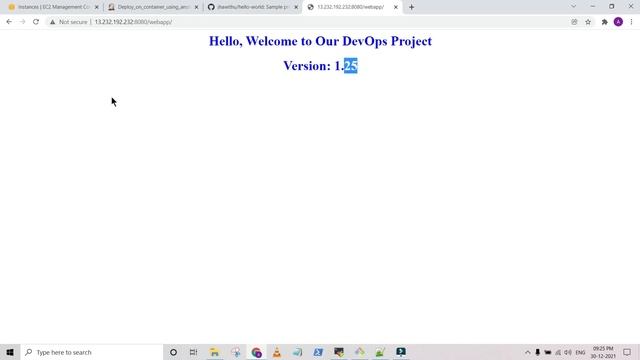Open the Not secure site info warning

click(69, 22)
